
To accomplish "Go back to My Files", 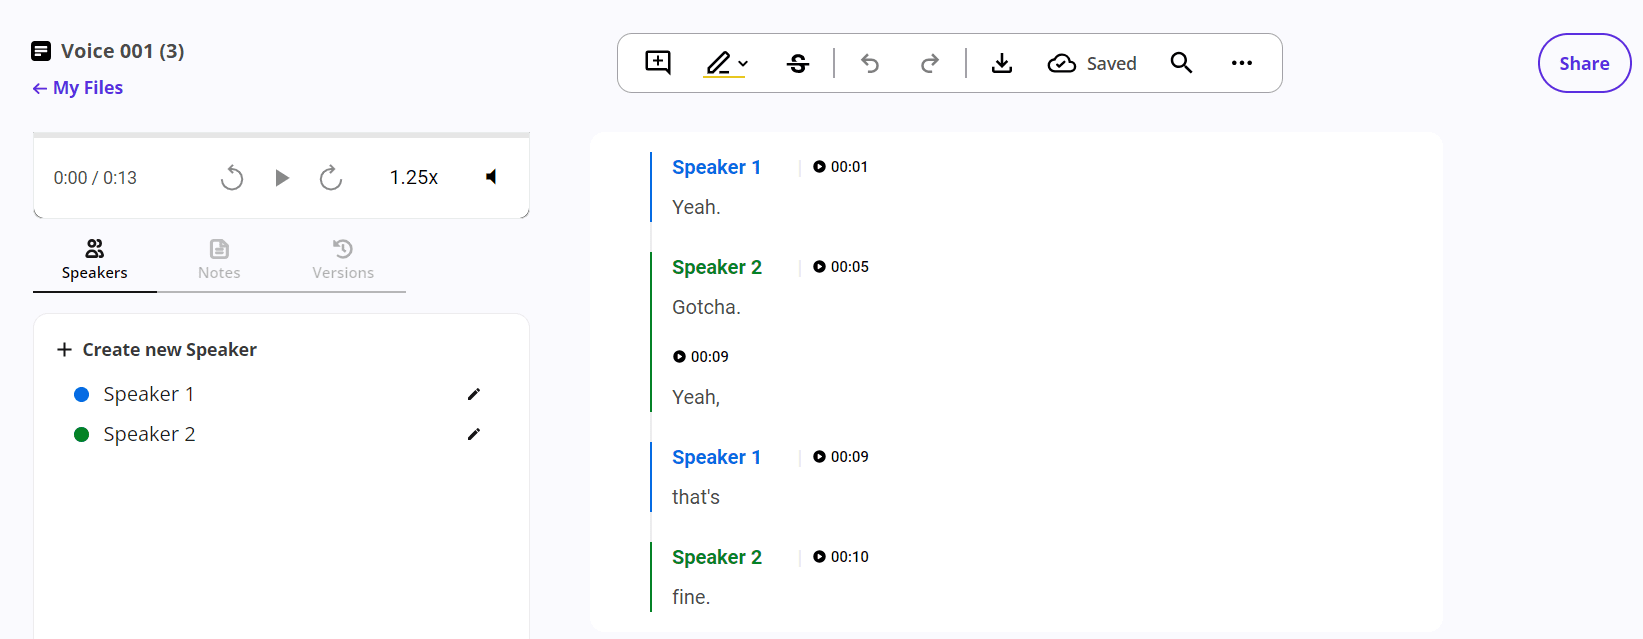I will pos(78,88).
